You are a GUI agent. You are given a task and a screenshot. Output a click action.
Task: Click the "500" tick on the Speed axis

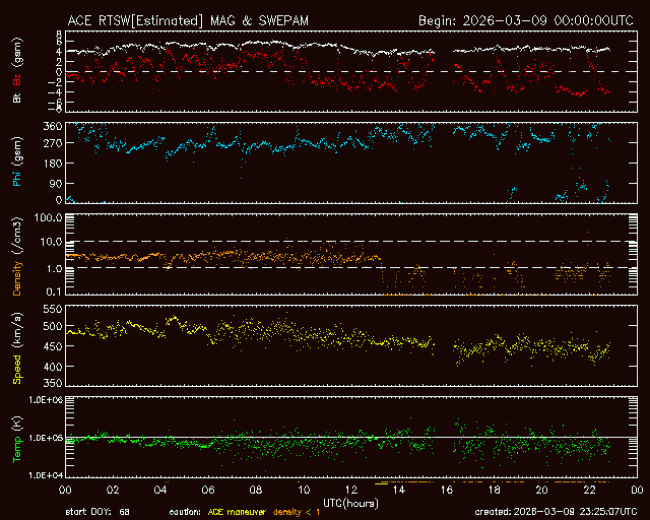pyautogui.click(x=53, y=326)
